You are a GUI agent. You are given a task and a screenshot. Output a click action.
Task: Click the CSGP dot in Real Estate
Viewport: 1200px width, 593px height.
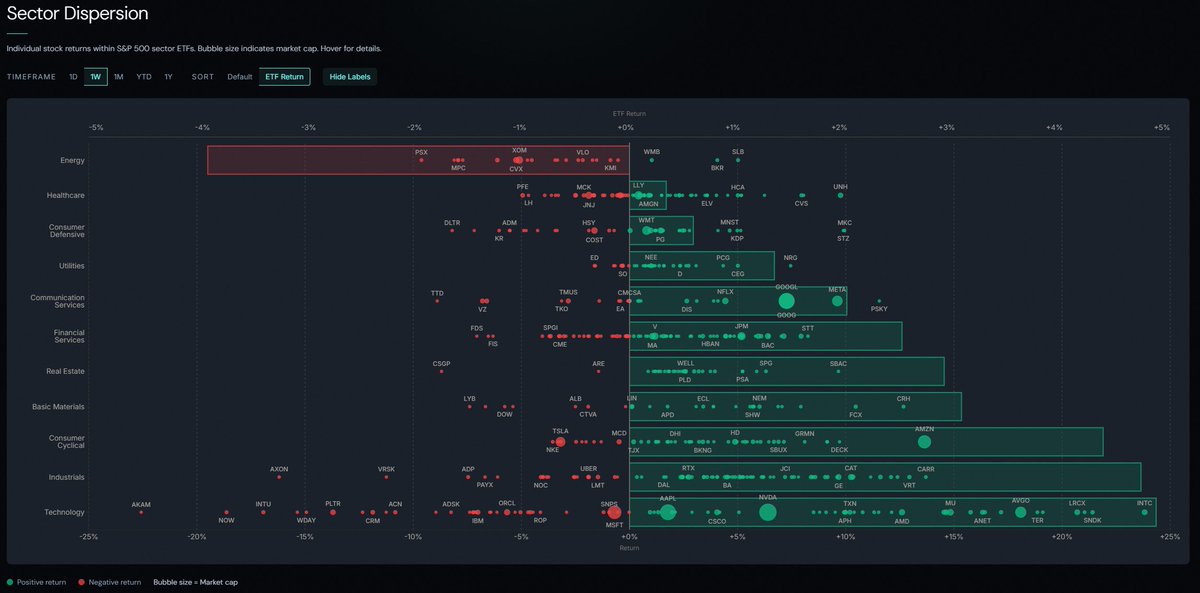pyautogui.click(x=441, y=371)
